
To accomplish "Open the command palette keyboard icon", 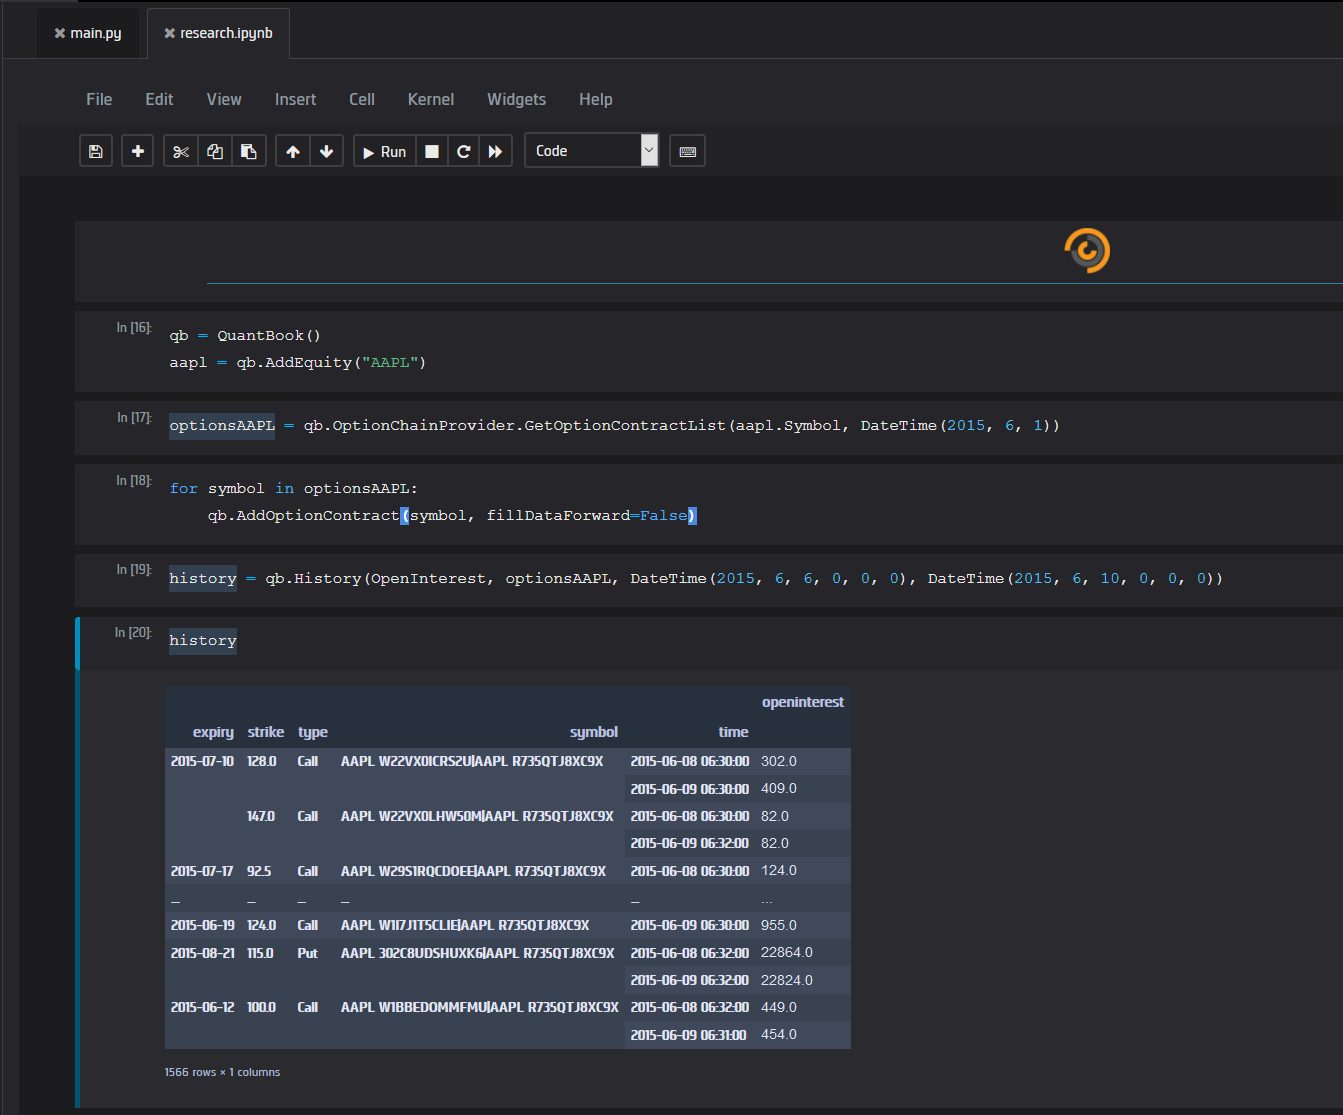I will (687, 150).
